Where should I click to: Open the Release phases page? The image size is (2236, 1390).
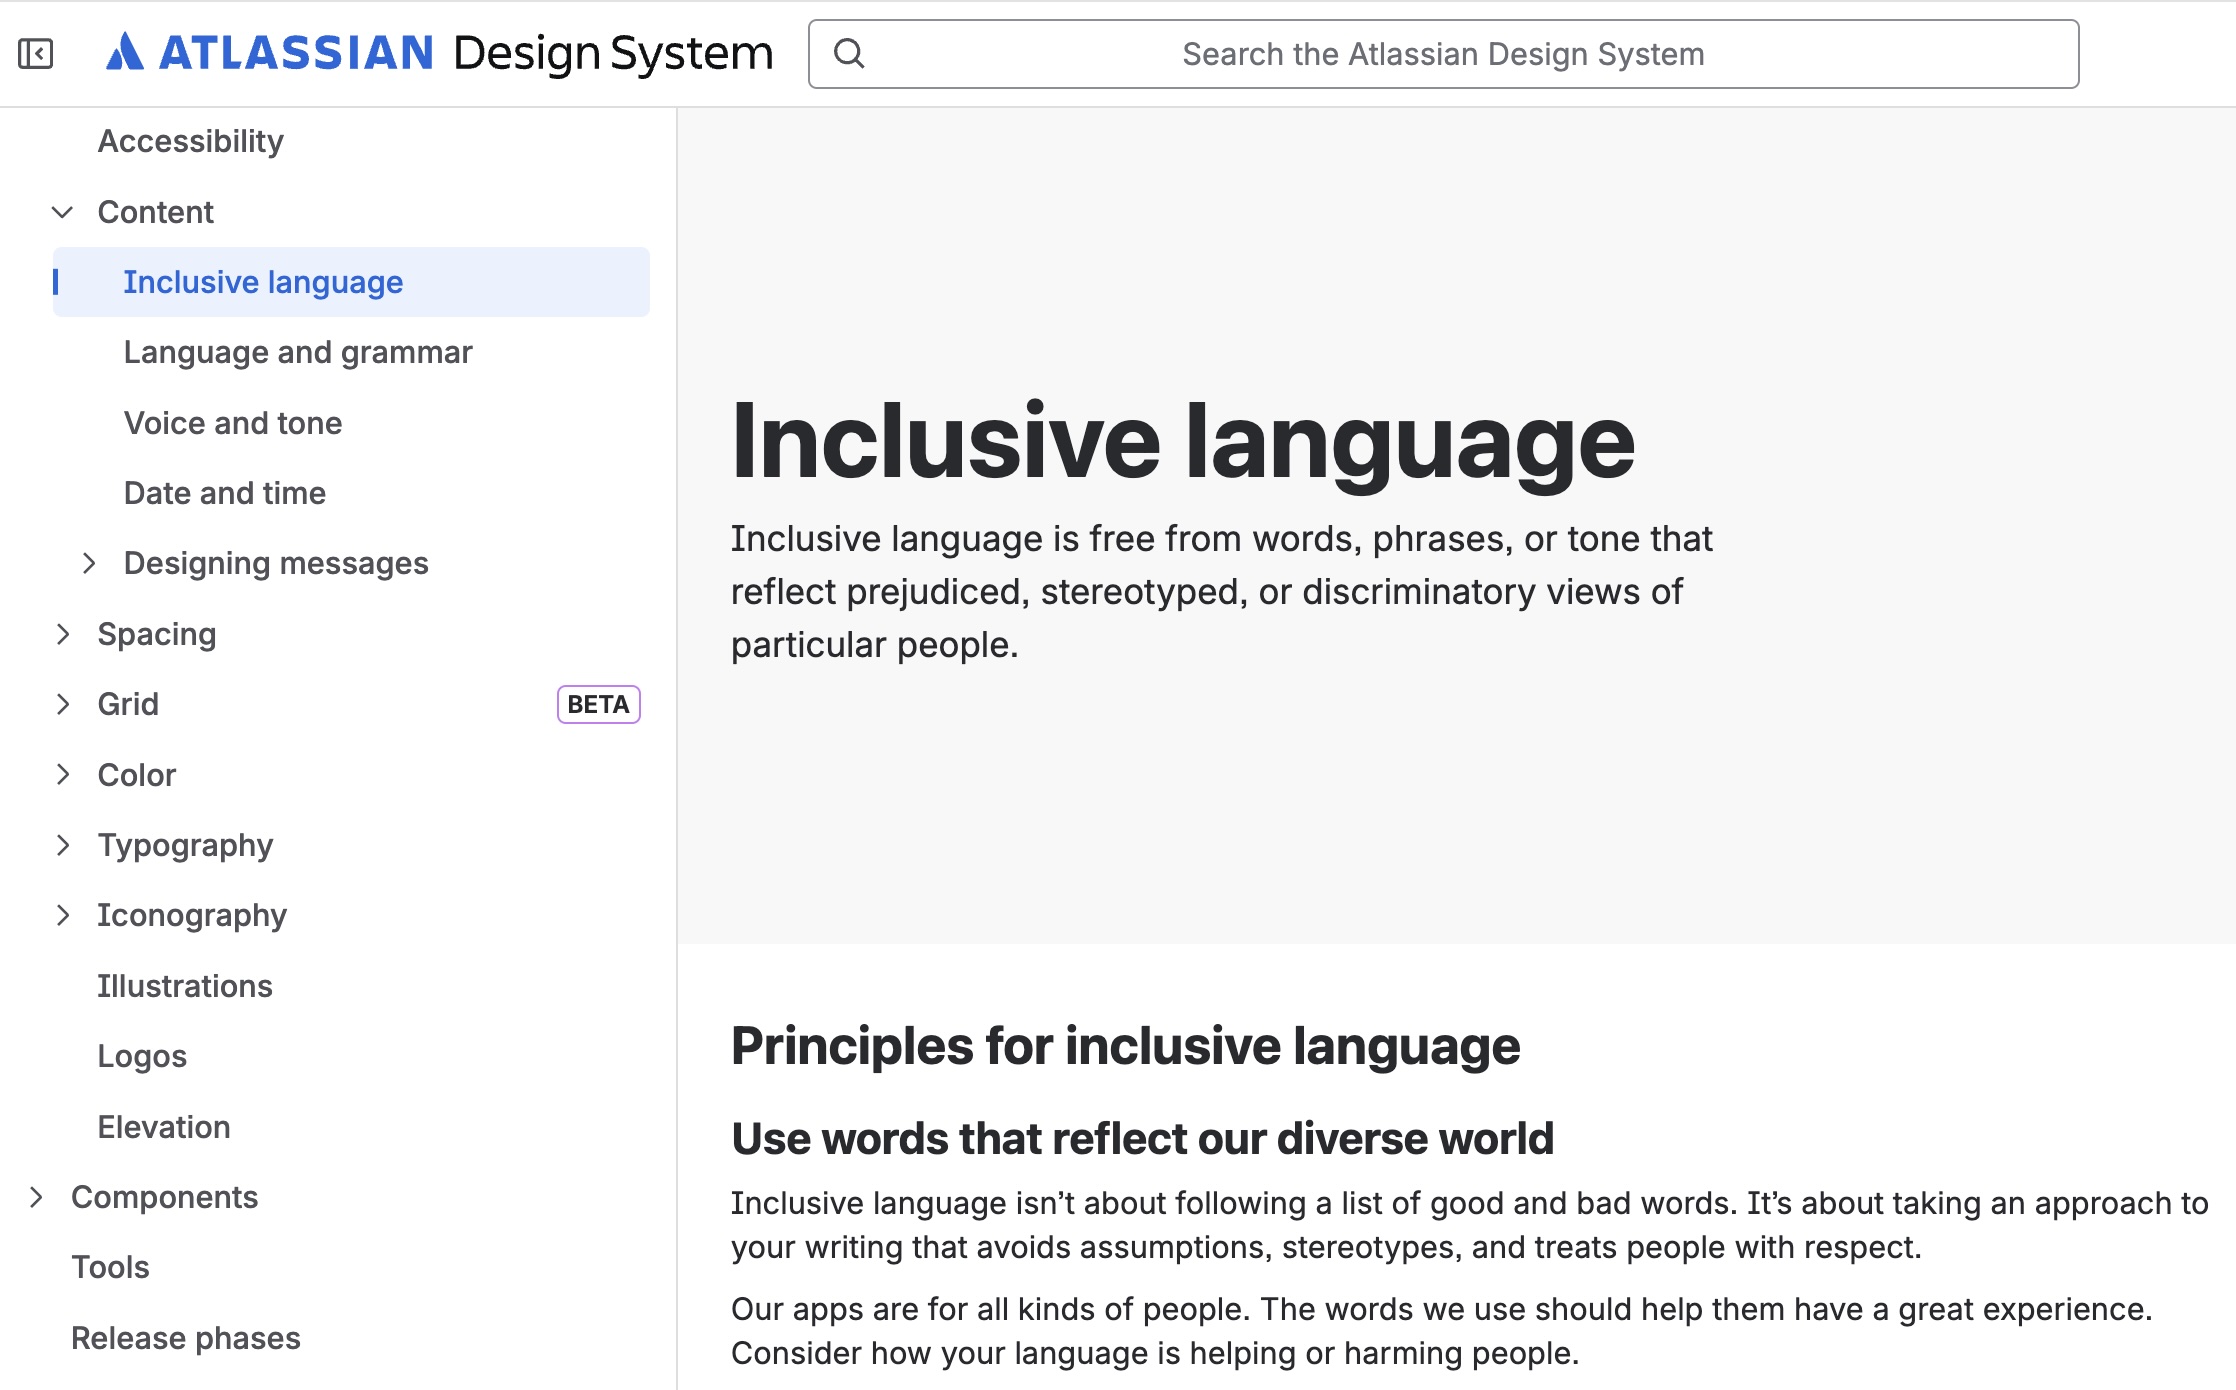[186, 1338]
